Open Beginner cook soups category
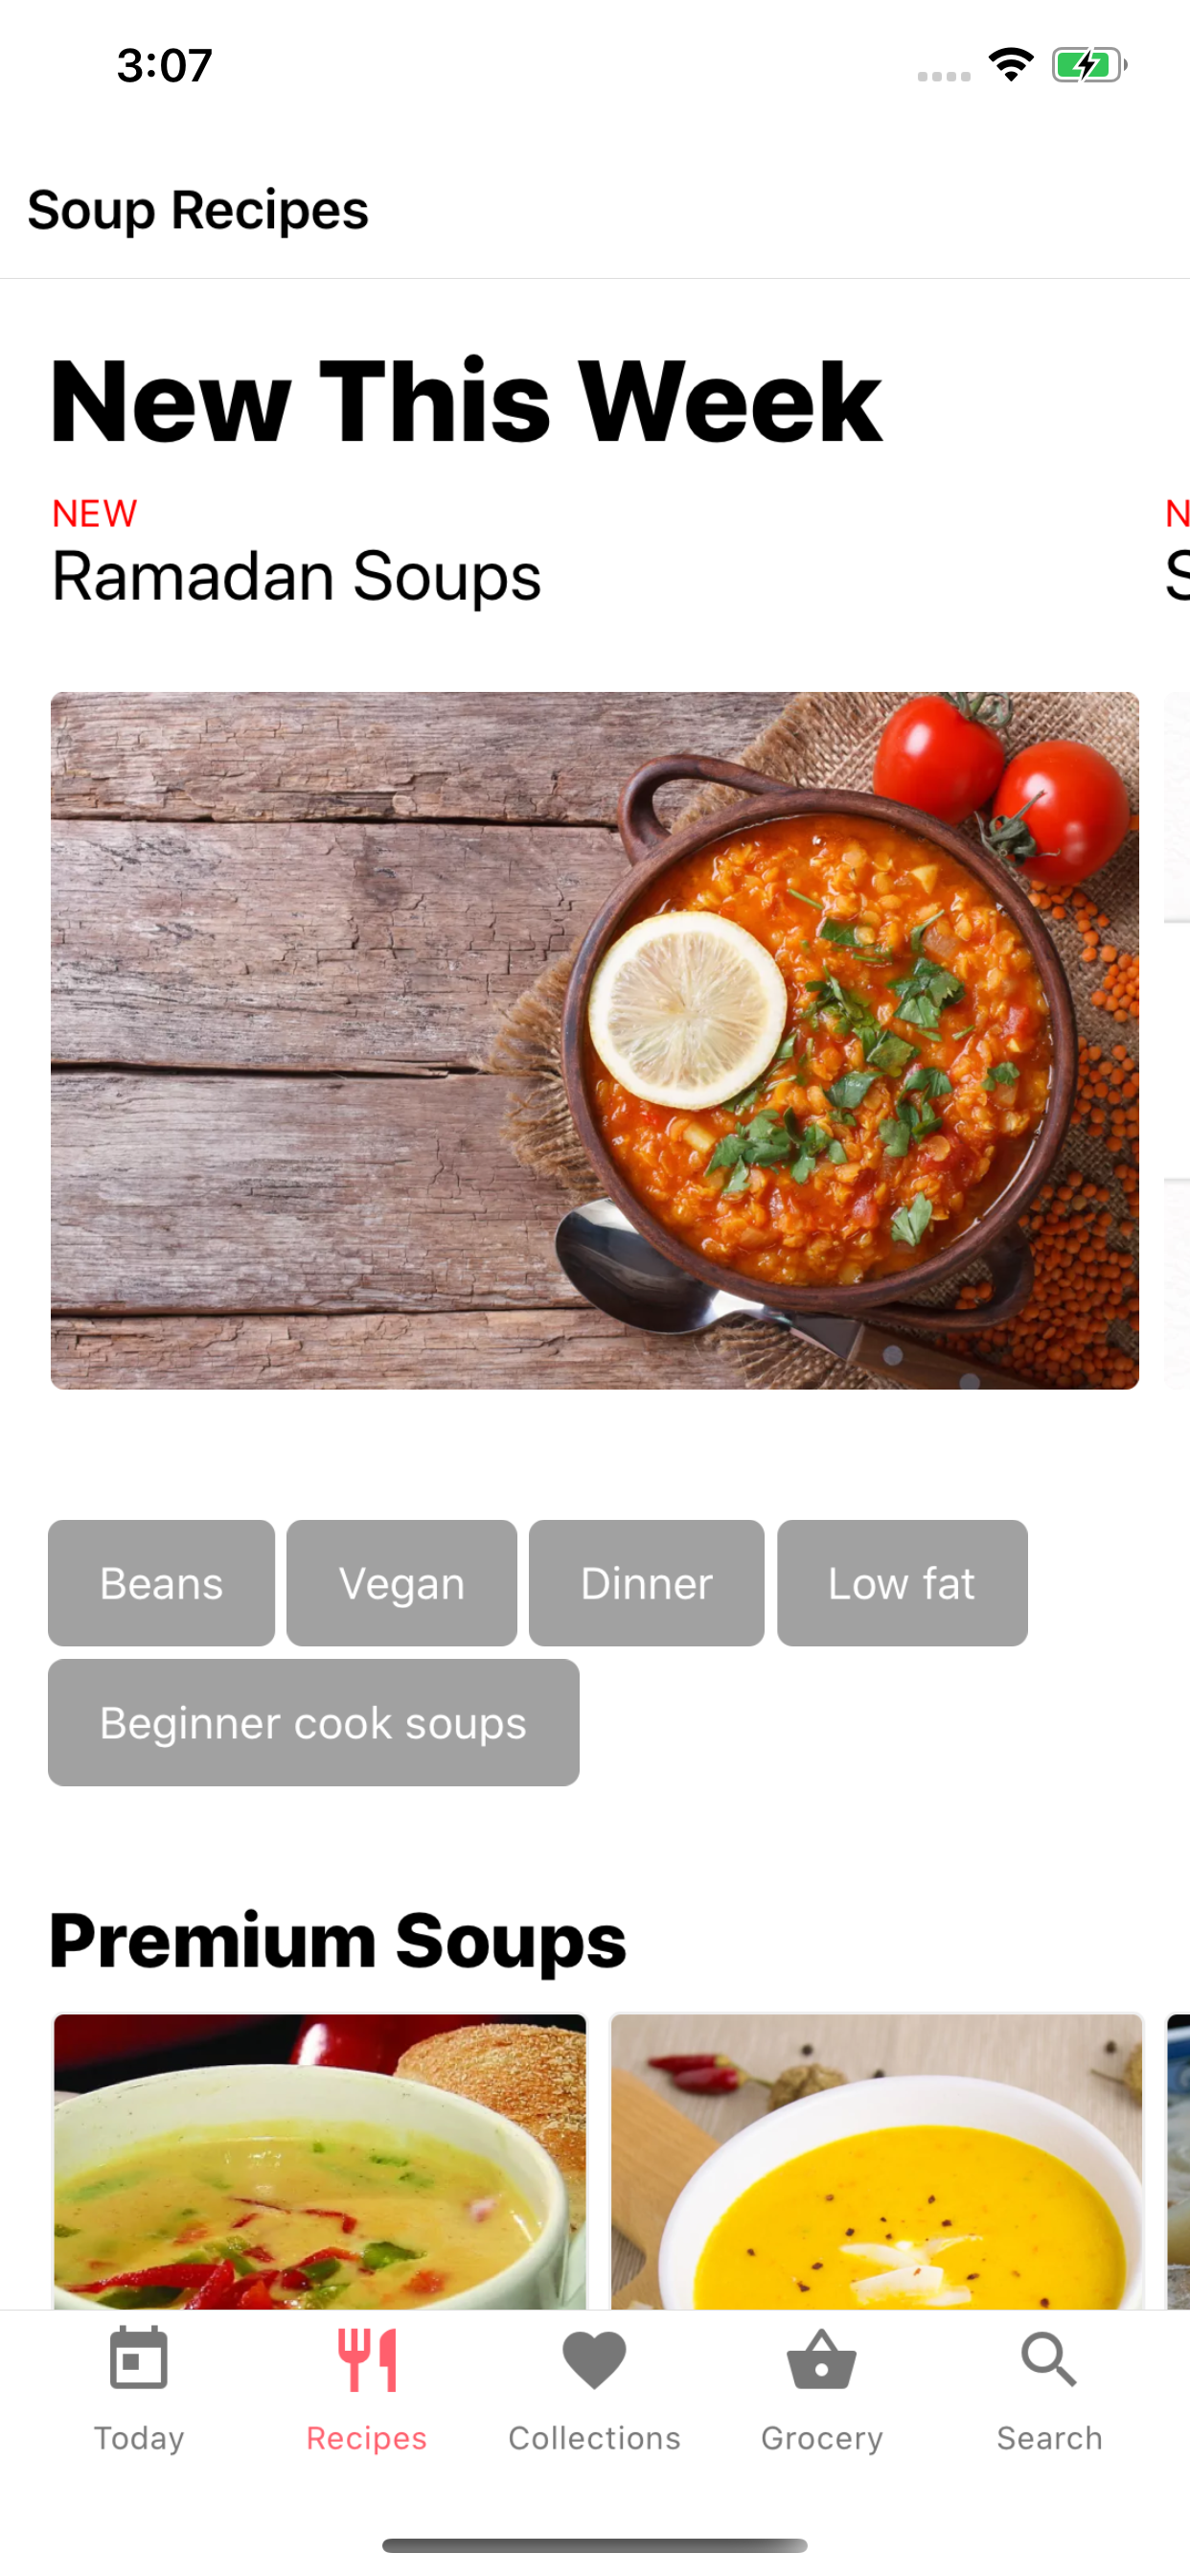The width and height of the screenshot is (1190, 2576). 313,1722
